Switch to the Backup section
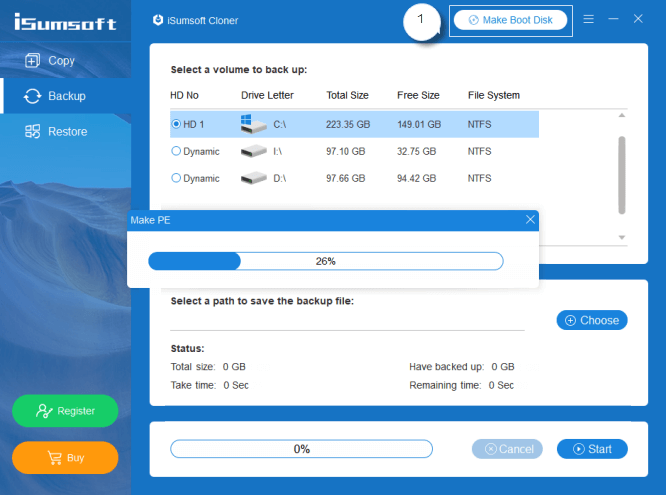The height and width of the screenshot is (495, 666). (65, 96)
